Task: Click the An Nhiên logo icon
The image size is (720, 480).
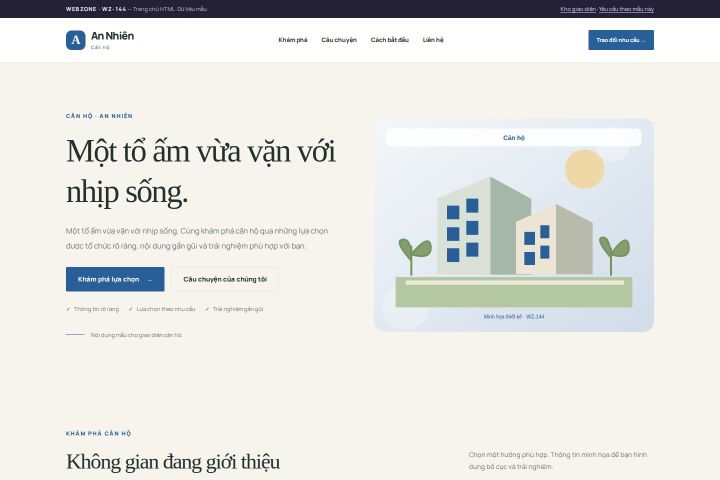Action: click(x=76, y=40)
